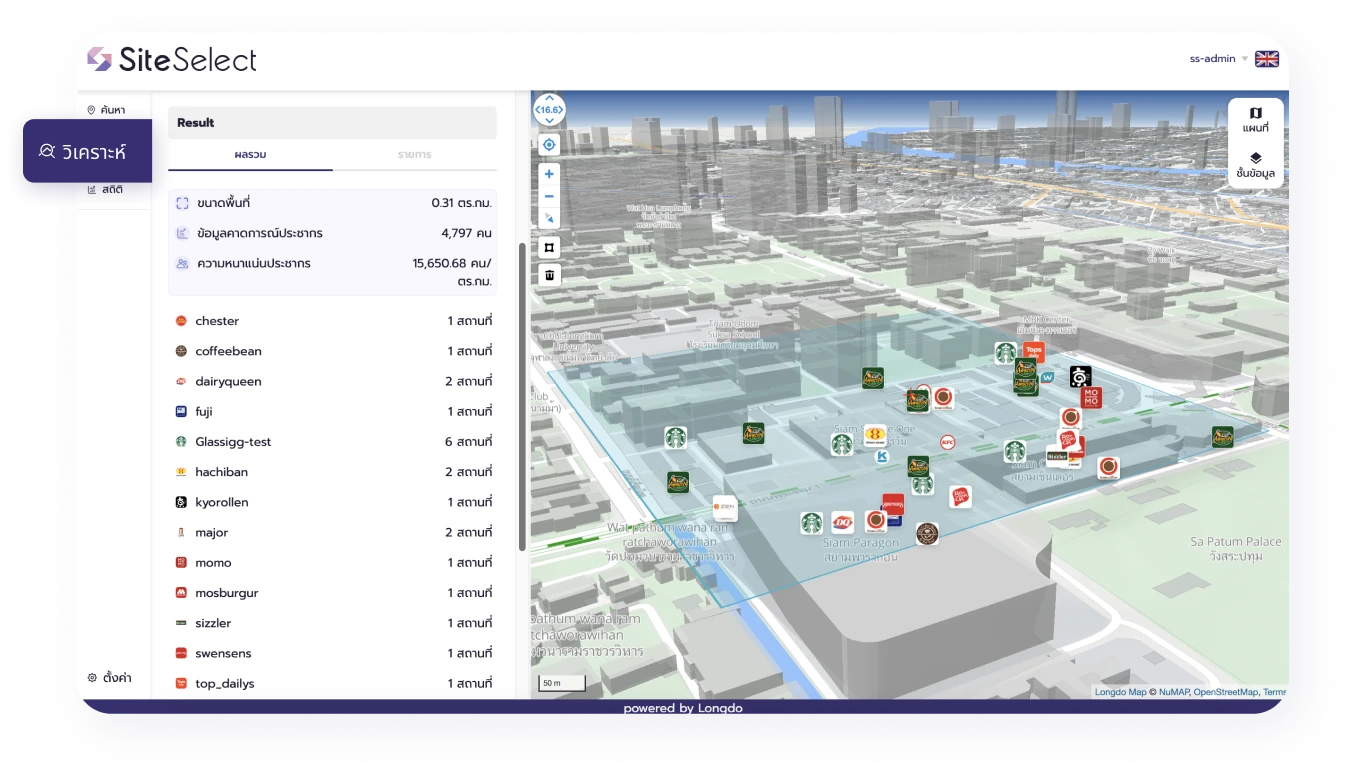The height and width of the screenshot is (776, 1346).
Task: Select the black Kyo Roll En map marker
Action: click(x=1080, y=377)
